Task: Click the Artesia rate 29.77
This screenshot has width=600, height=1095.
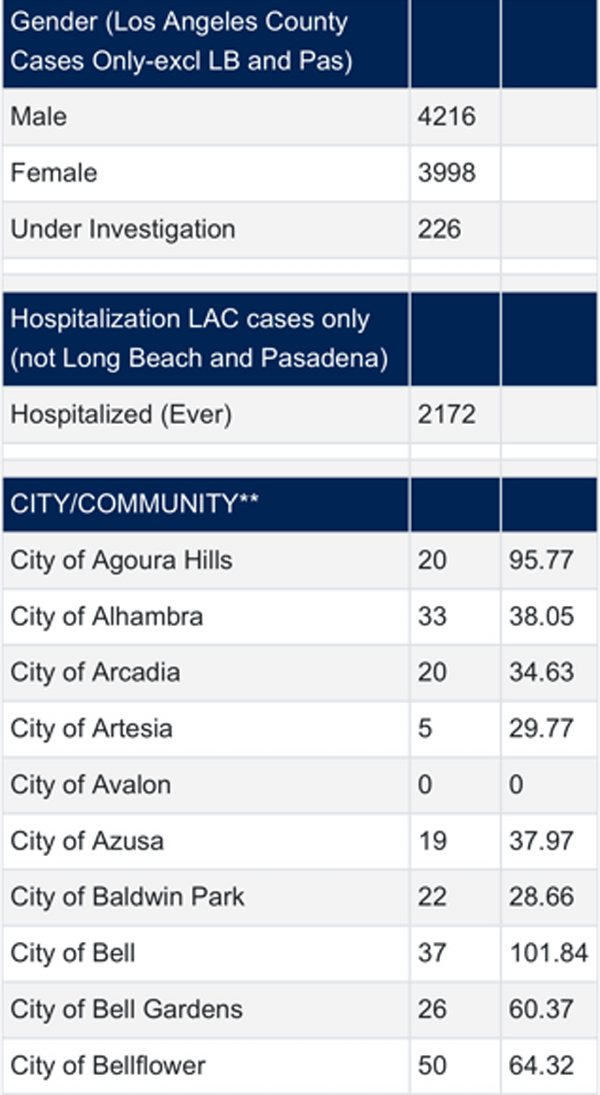Action: pyautogui.click(x=541, y=728)
